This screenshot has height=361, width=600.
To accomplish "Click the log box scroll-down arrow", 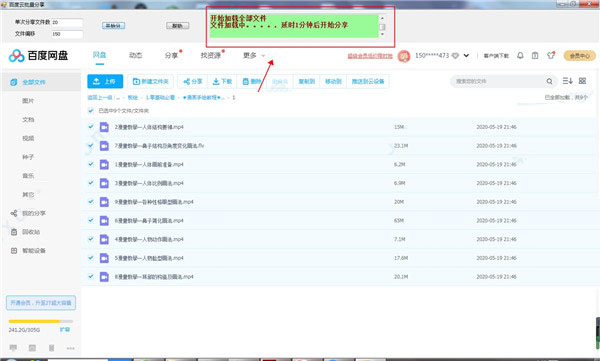I will point(382,34).
